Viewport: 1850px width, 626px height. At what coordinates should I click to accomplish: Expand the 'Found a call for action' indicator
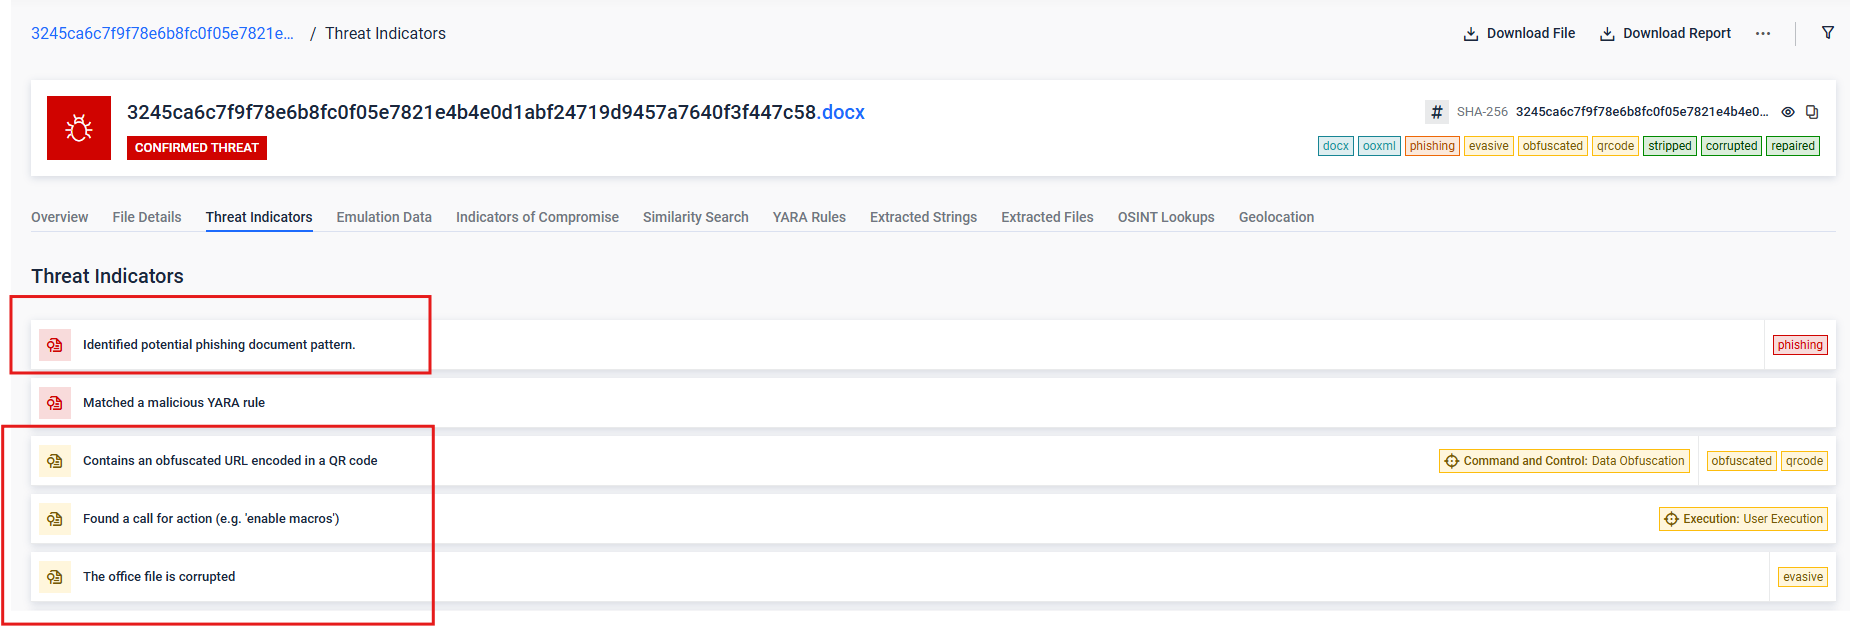[x=211, y=519]
